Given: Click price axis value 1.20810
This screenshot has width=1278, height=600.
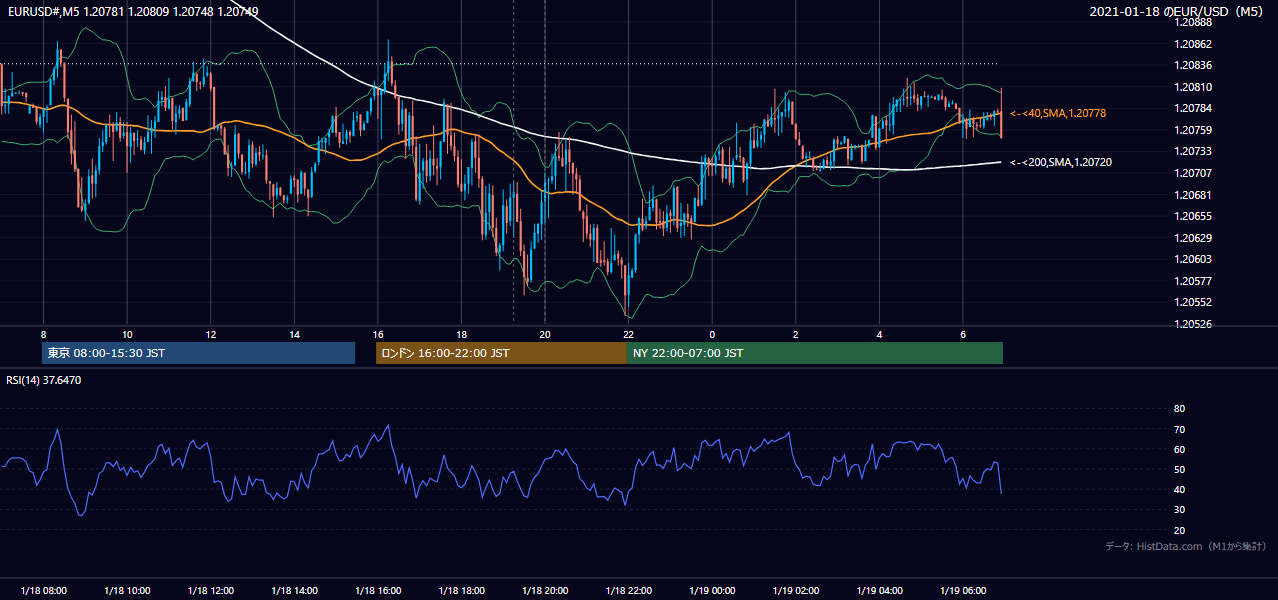Looking at the screenshot, I should 1193,87.
